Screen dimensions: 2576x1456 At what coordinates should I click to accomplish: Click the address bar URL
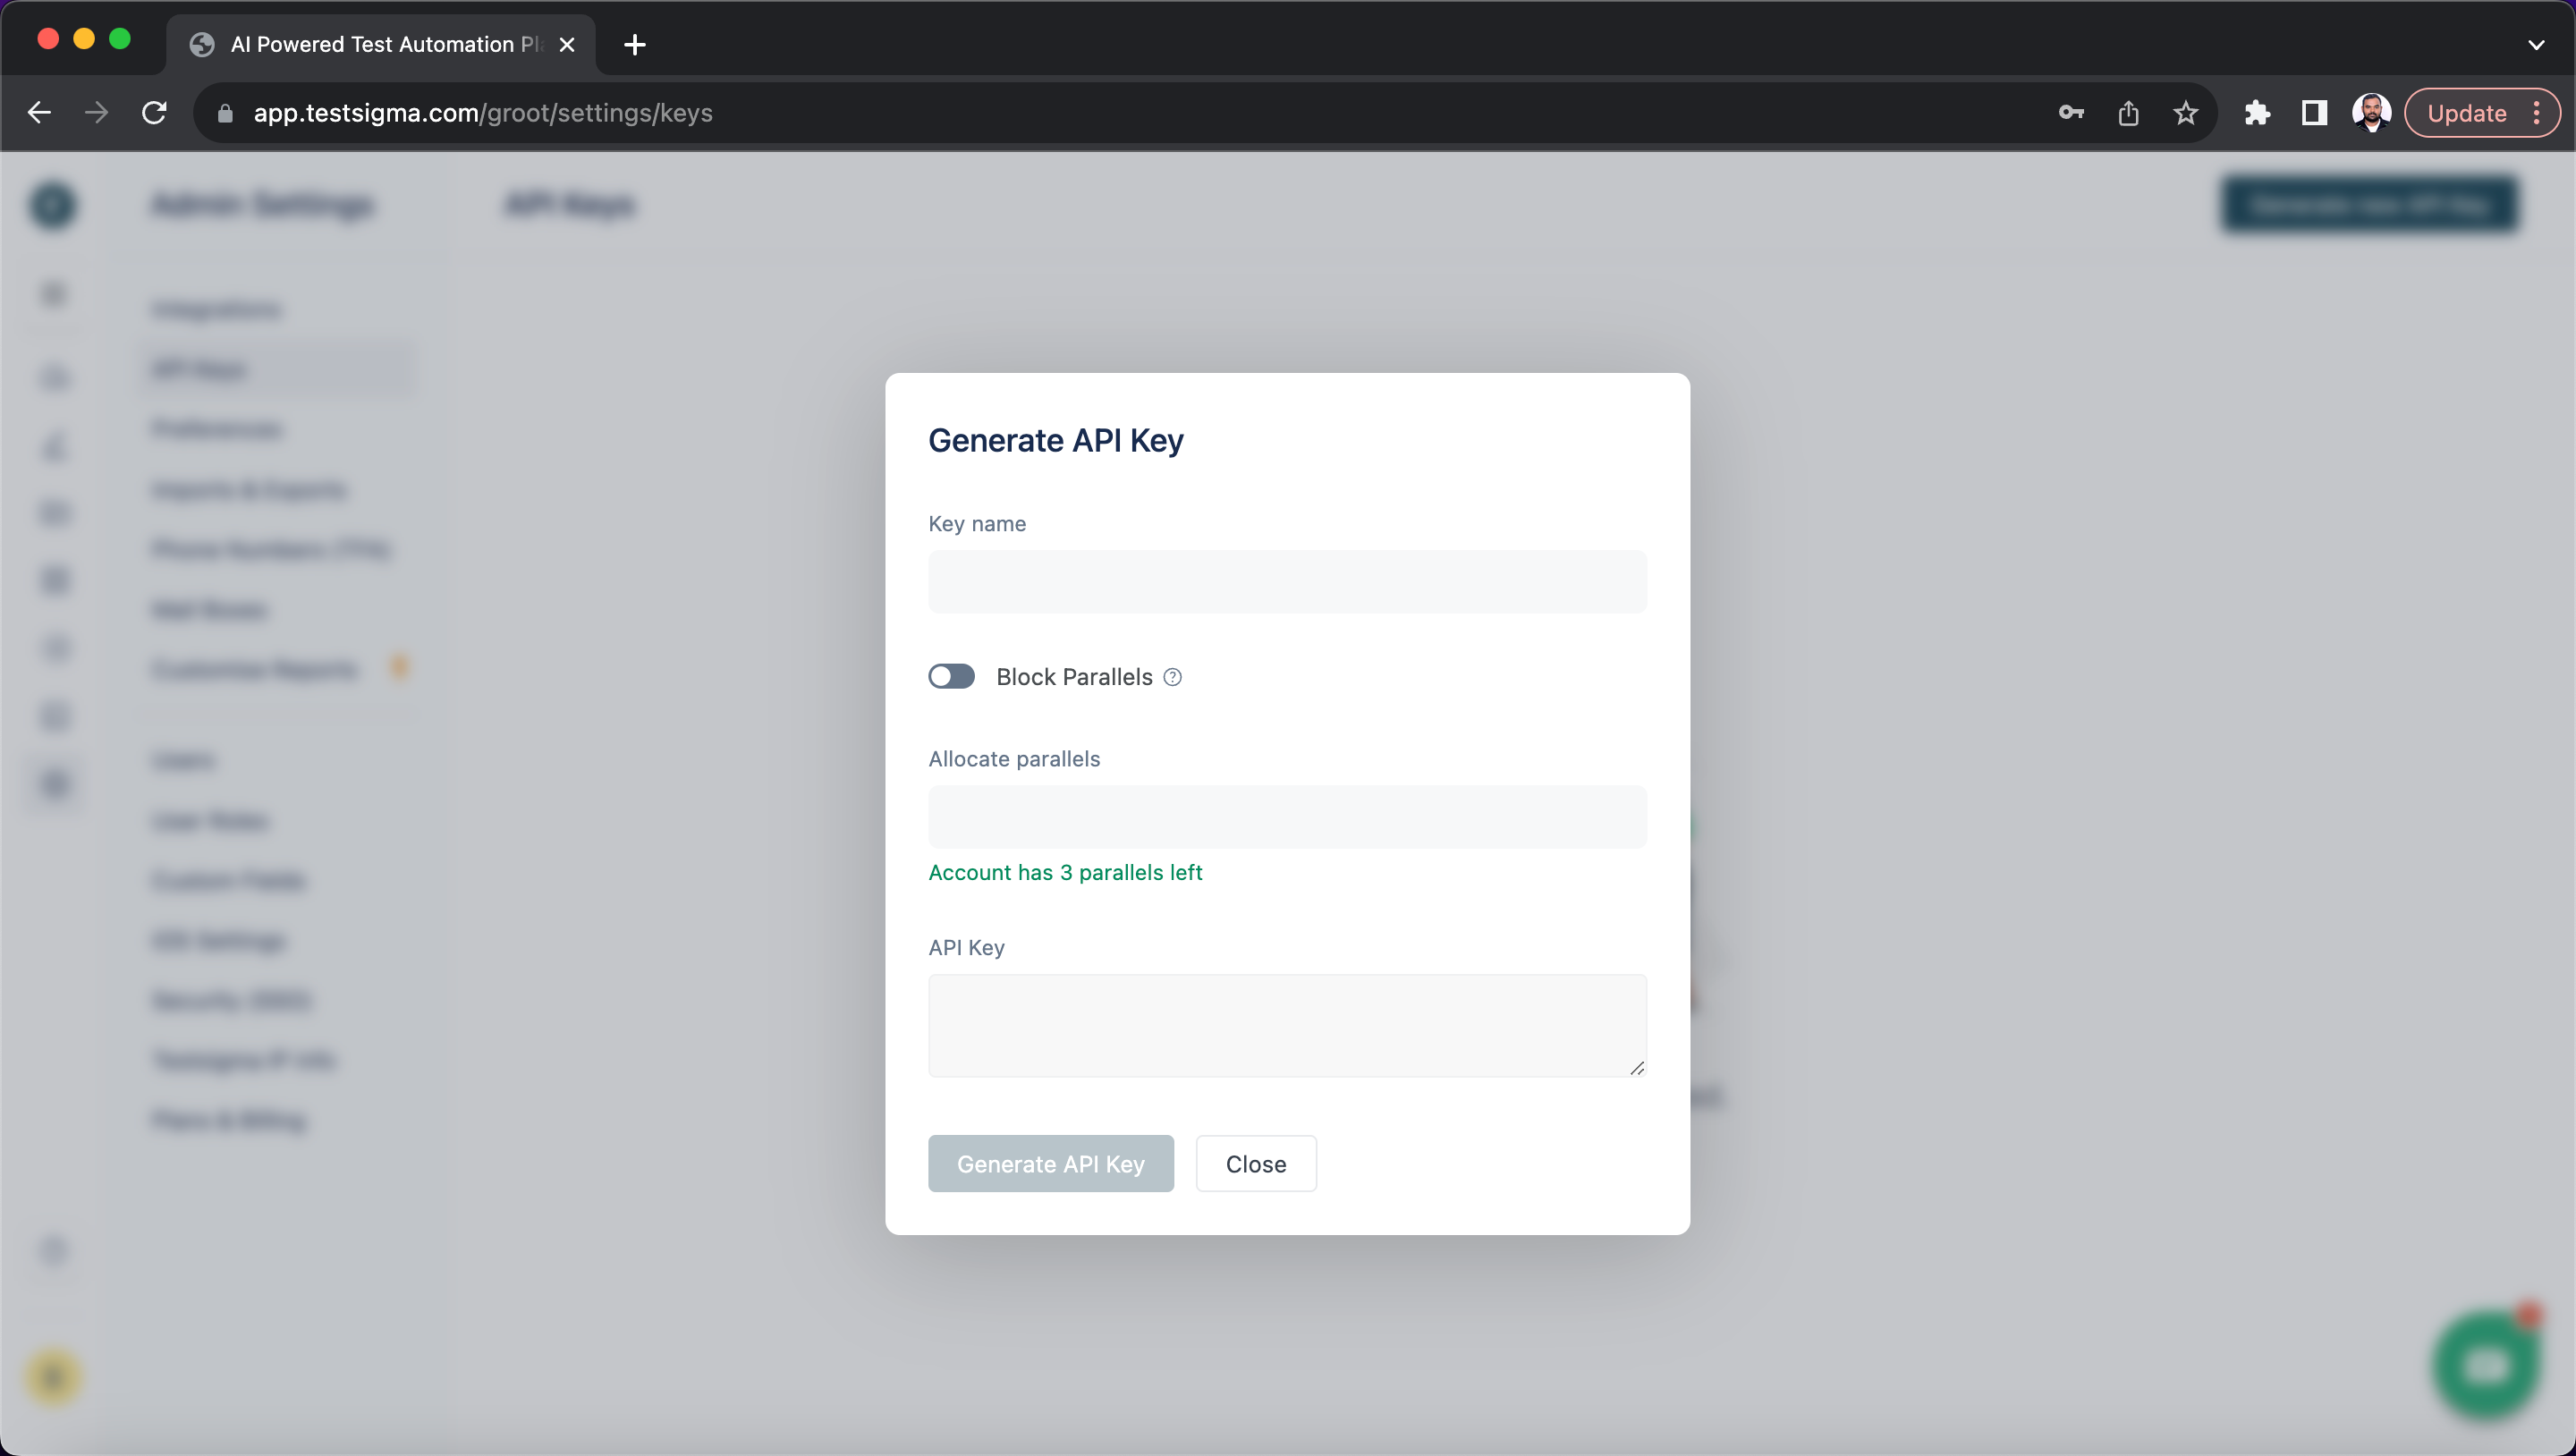482,113
